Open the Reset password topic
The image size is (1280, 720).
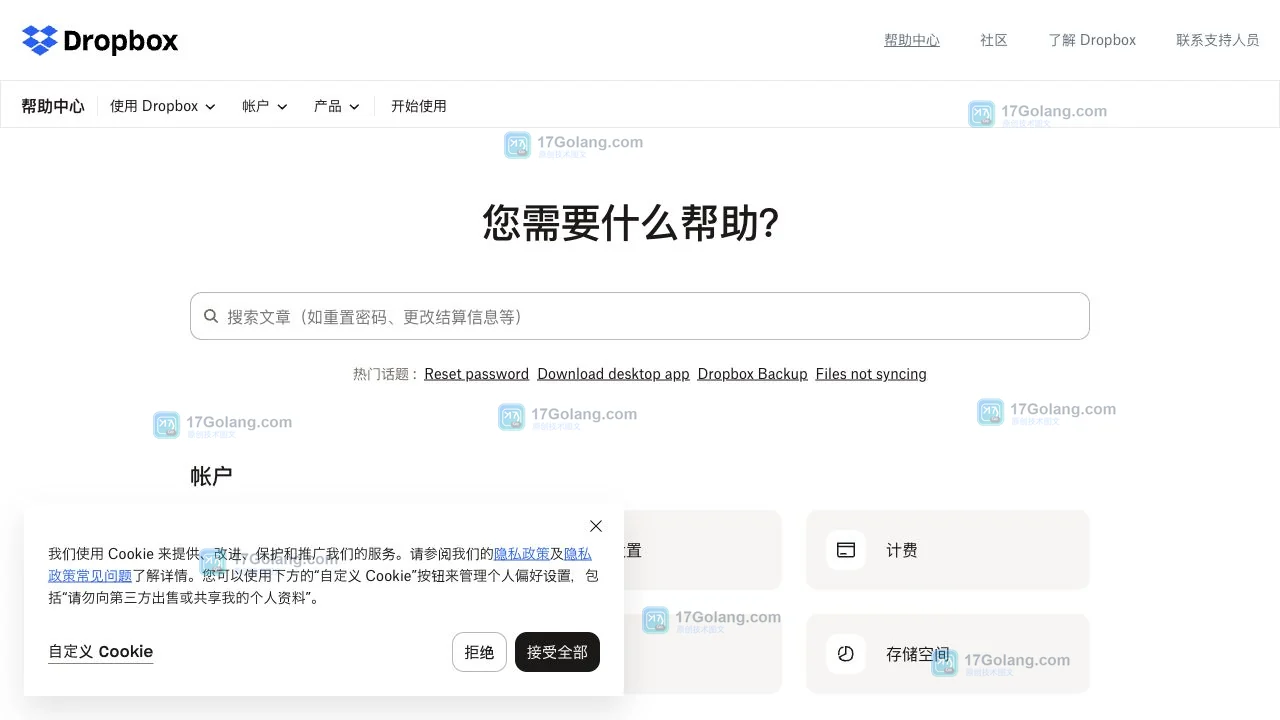pos(477,374)
